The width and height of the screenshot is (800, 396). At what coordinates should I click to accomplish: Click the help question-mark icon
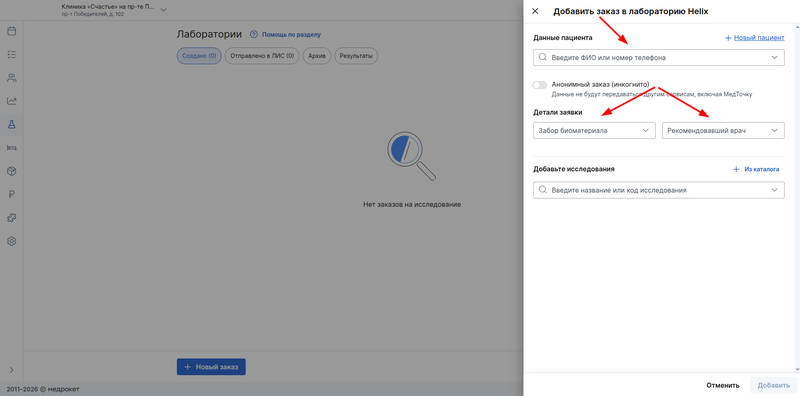[x=254, y=35]
